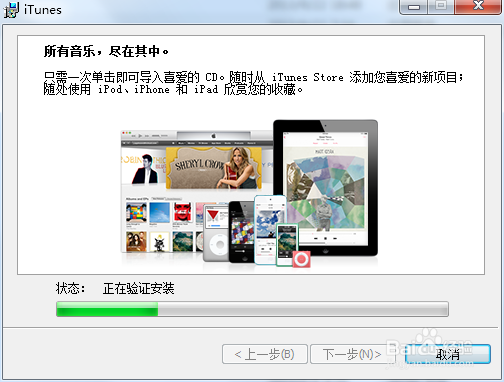Click the description line mentioning iPod、iPhone 和 iPad
The image size is (504, 382).
[173, 89]
